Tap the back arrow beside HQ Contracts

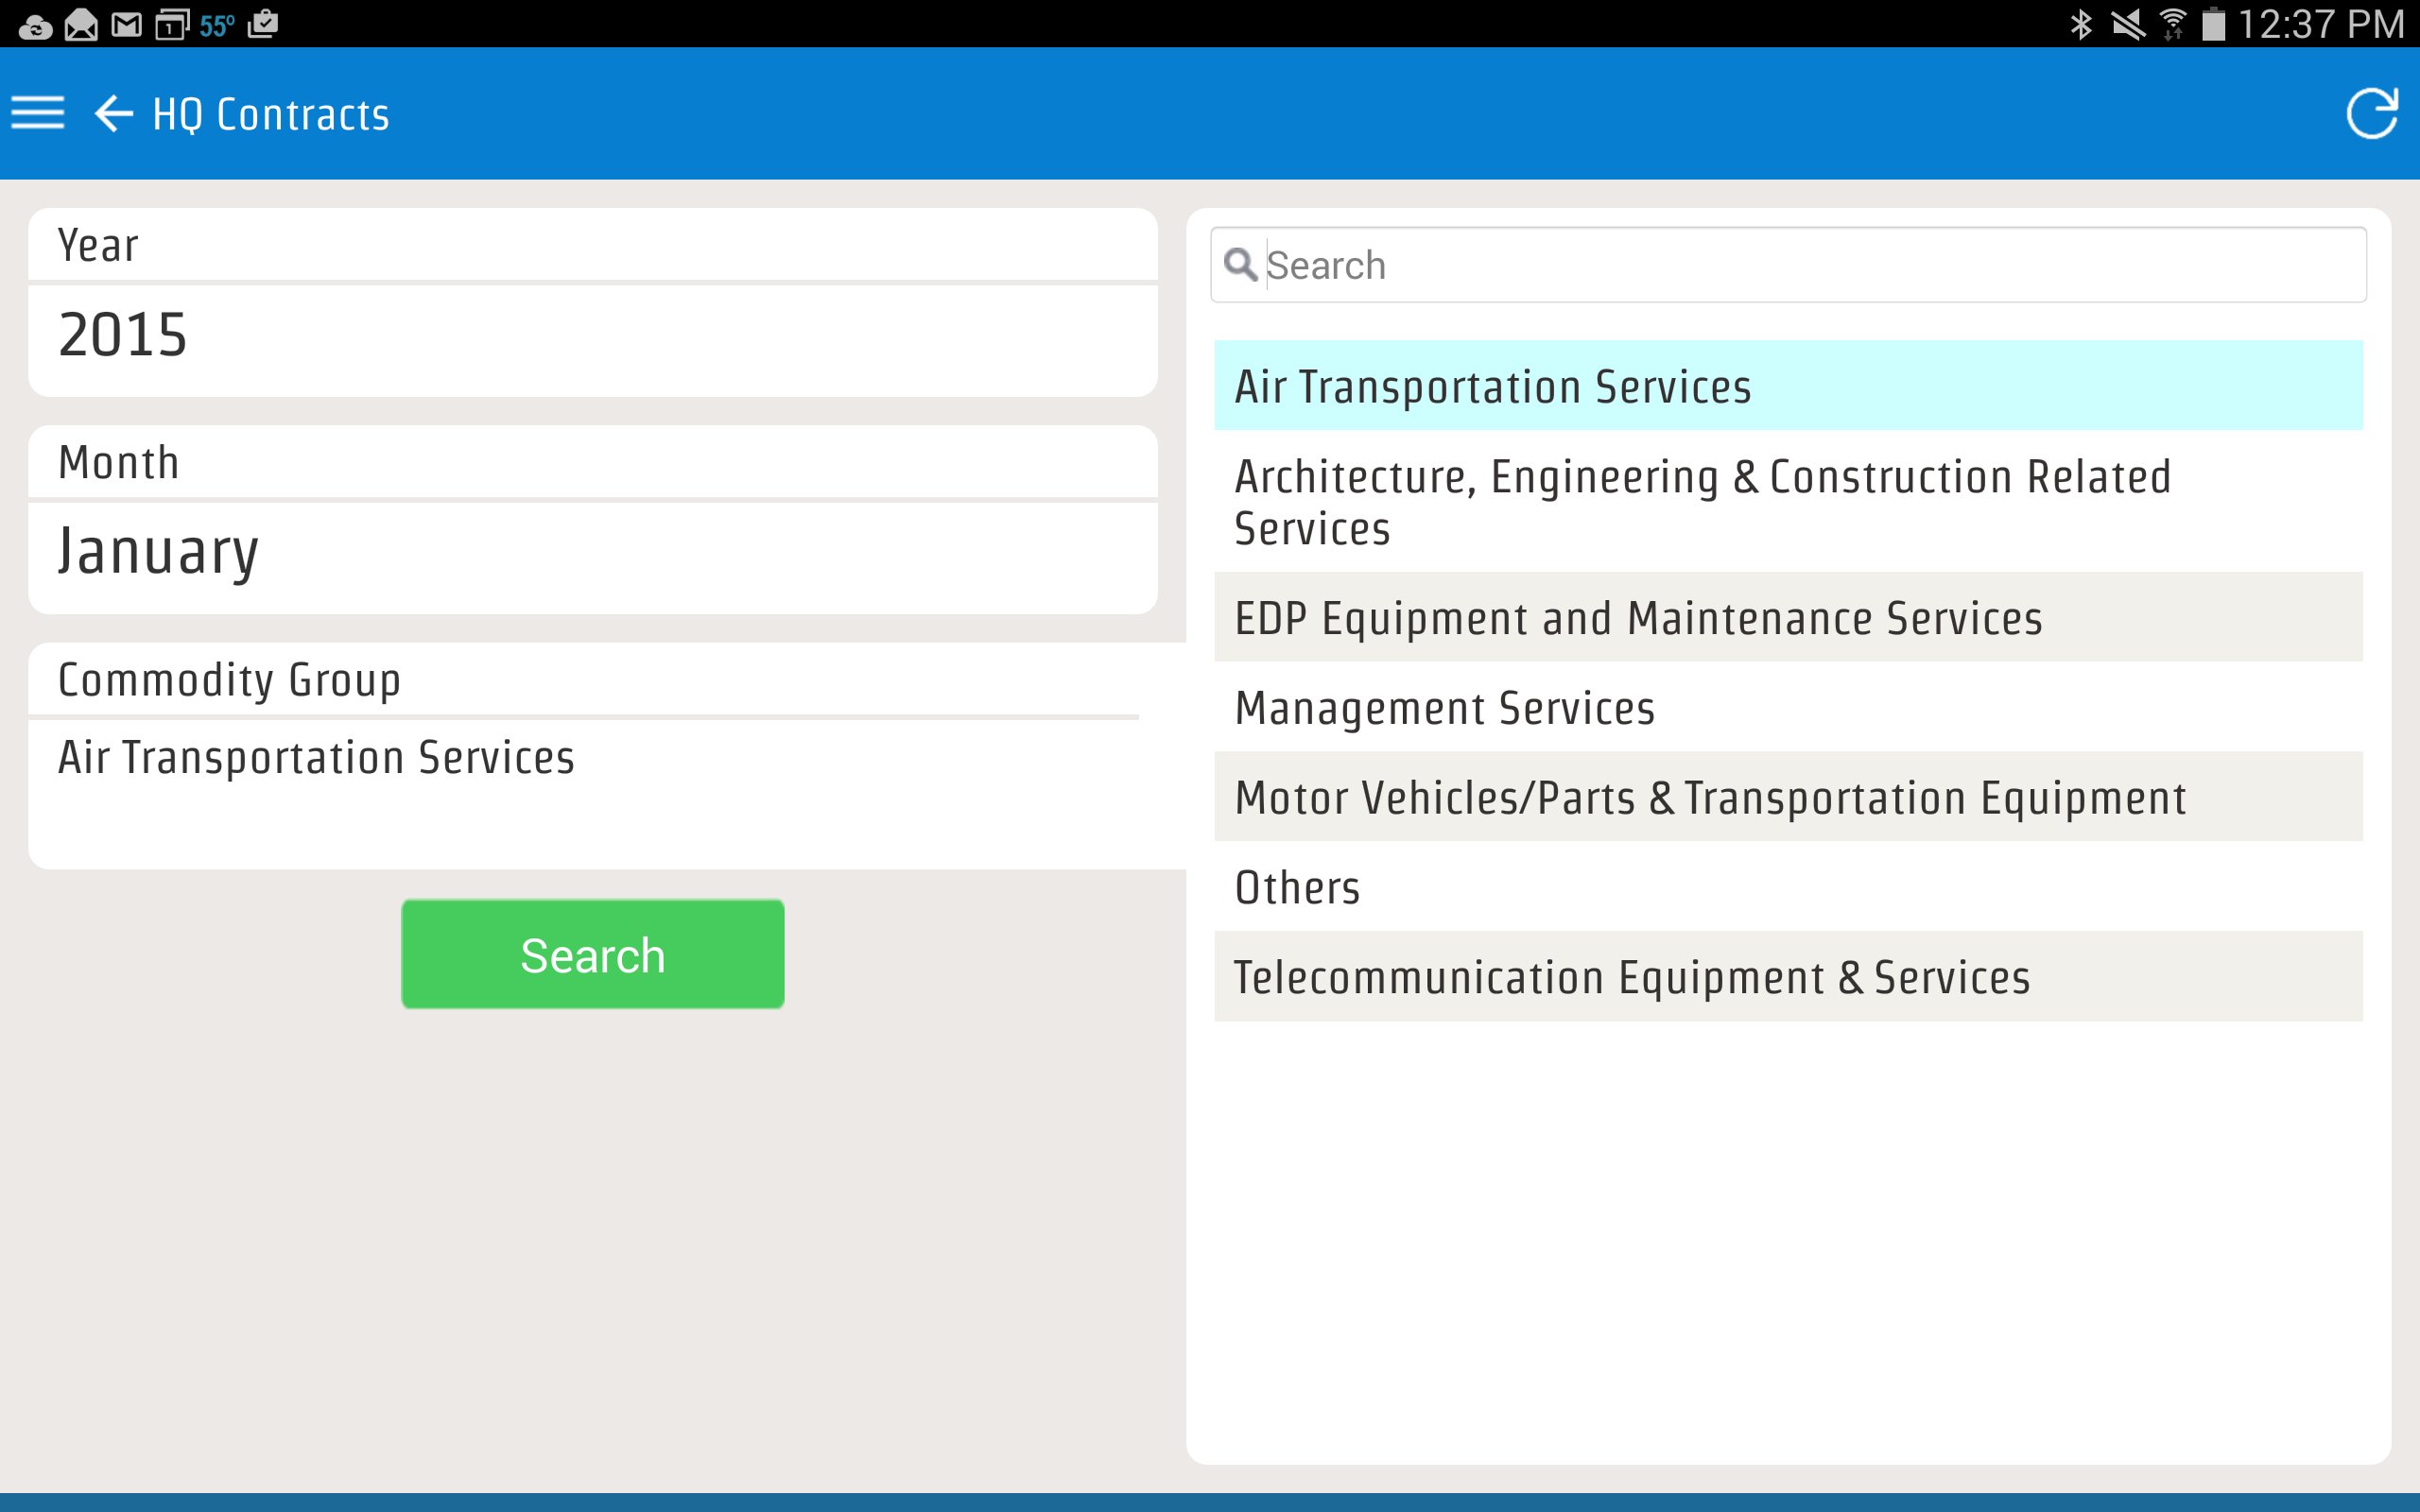pyautogui.click(x=113, y=113)
